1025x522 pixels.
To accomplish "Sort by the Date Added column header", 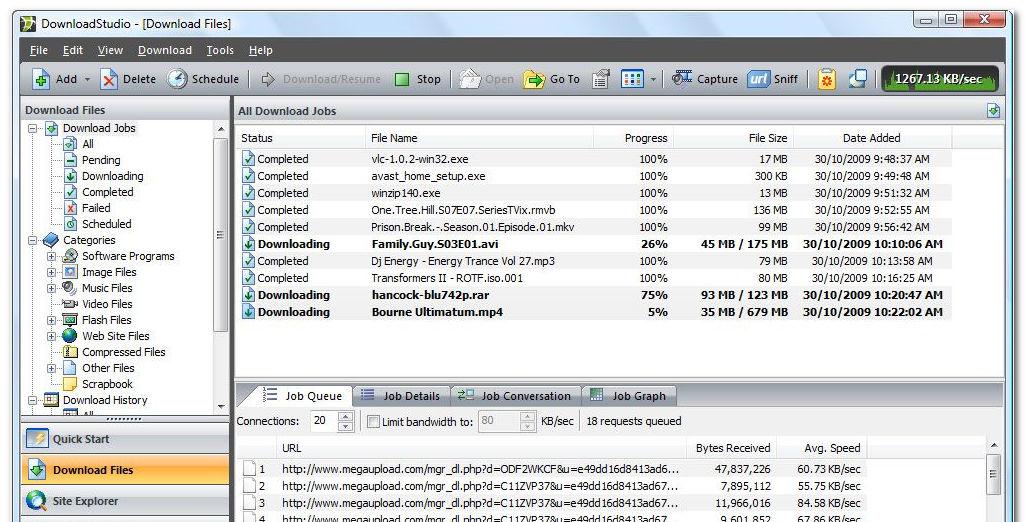I will point(872,138).
